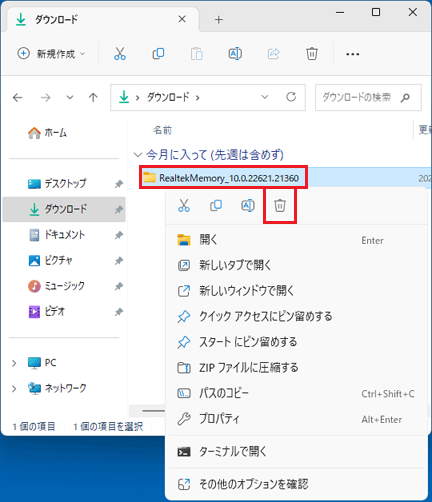Screen dimensions: 432x502
Task: Choose スタート にピン留めする
Action: pyautogui.click(x=296, y=342)
